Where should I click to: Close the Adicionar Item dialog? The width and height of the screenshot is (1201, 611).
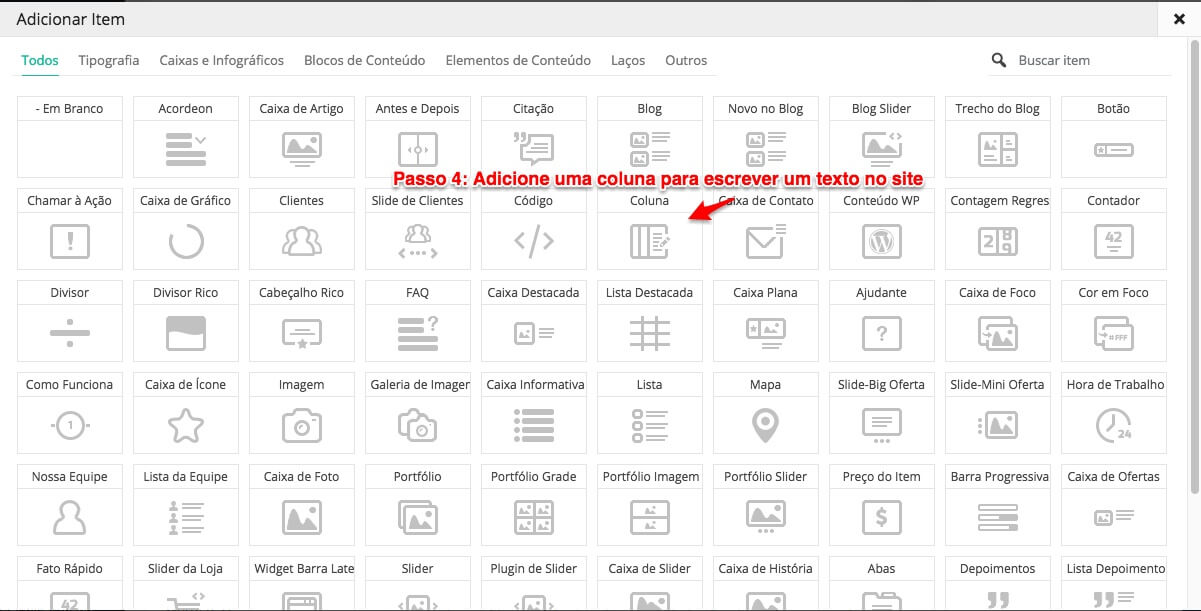click(1180, 18)
